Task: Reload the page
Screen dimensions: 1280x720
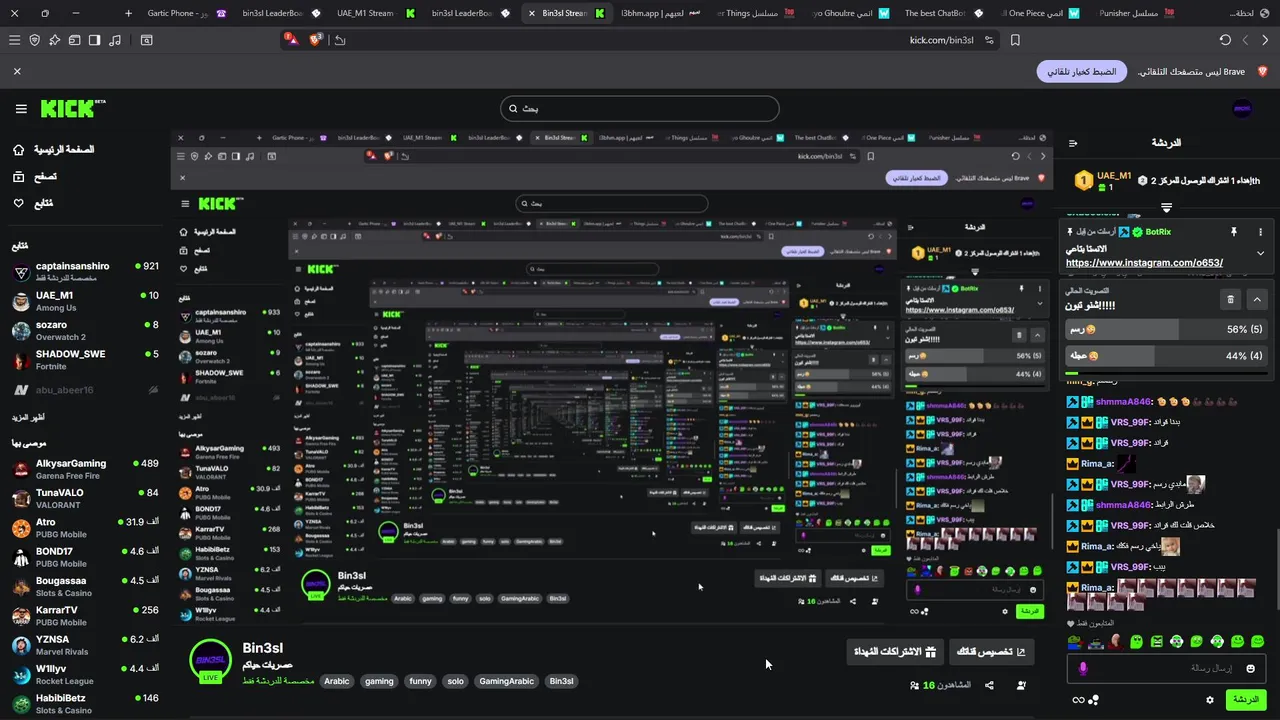Action: [1225, 40]
